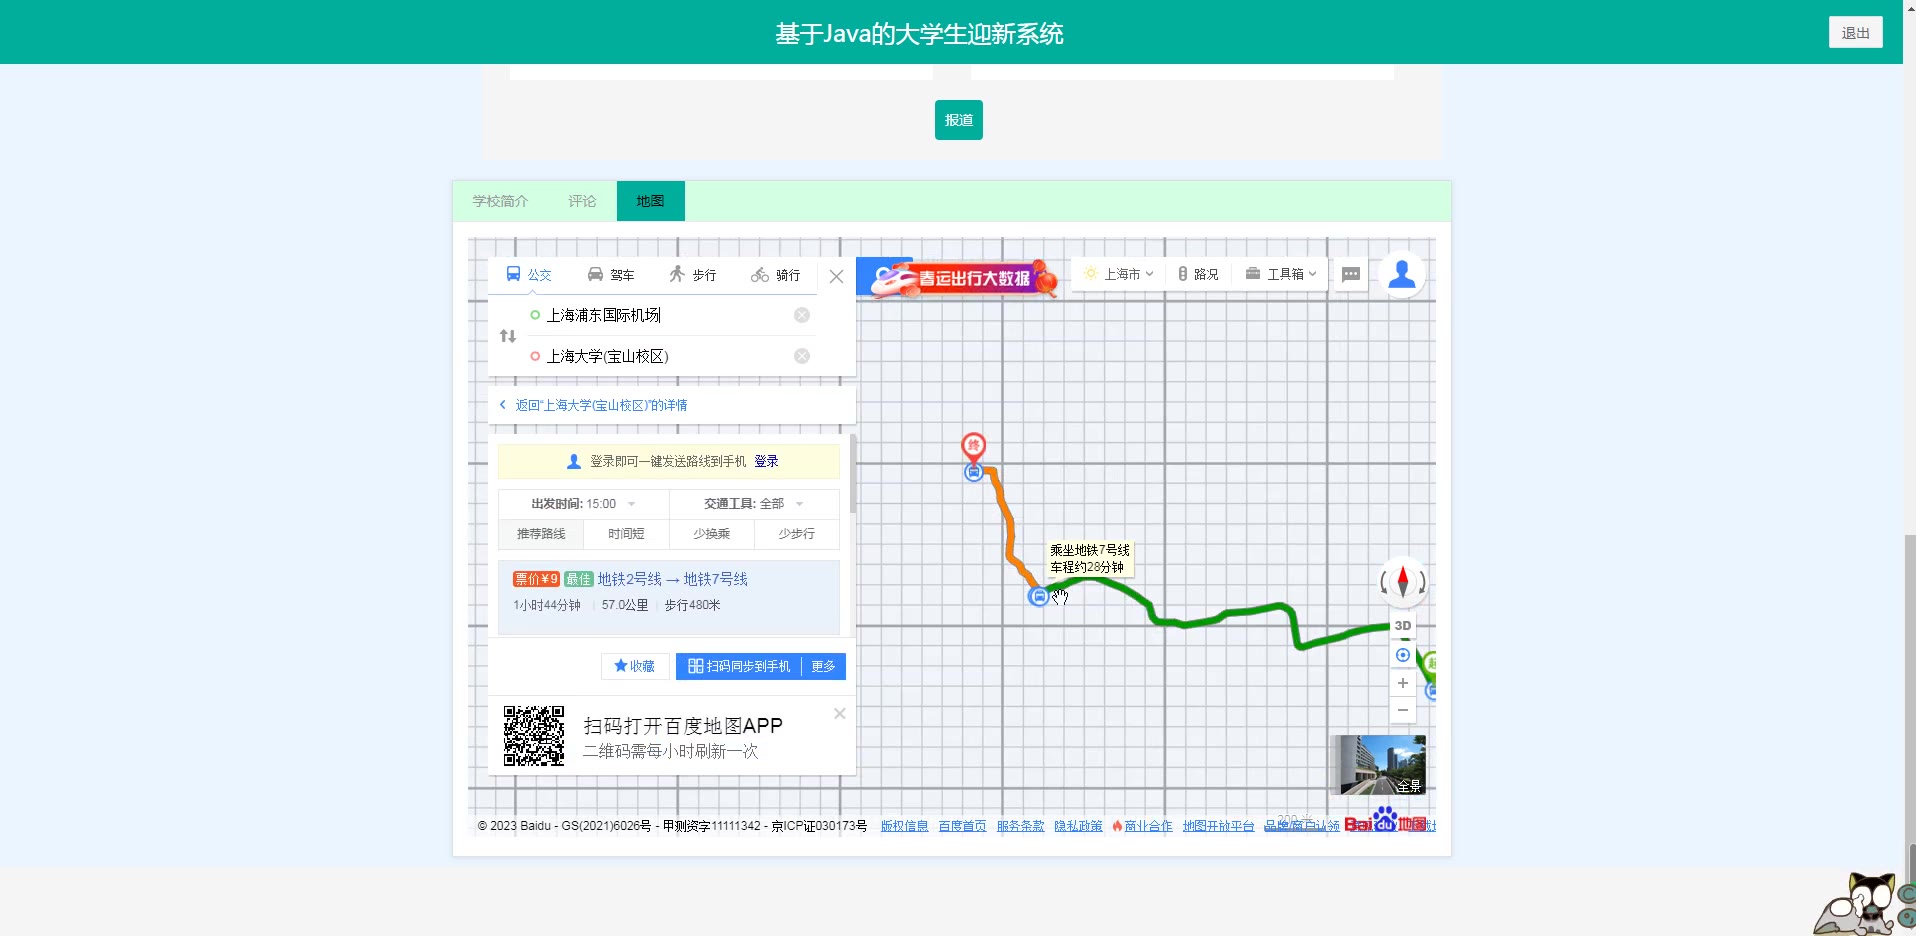Open the 服务条款 link
1916x936 pixels.
click(x=1020, y=826)
